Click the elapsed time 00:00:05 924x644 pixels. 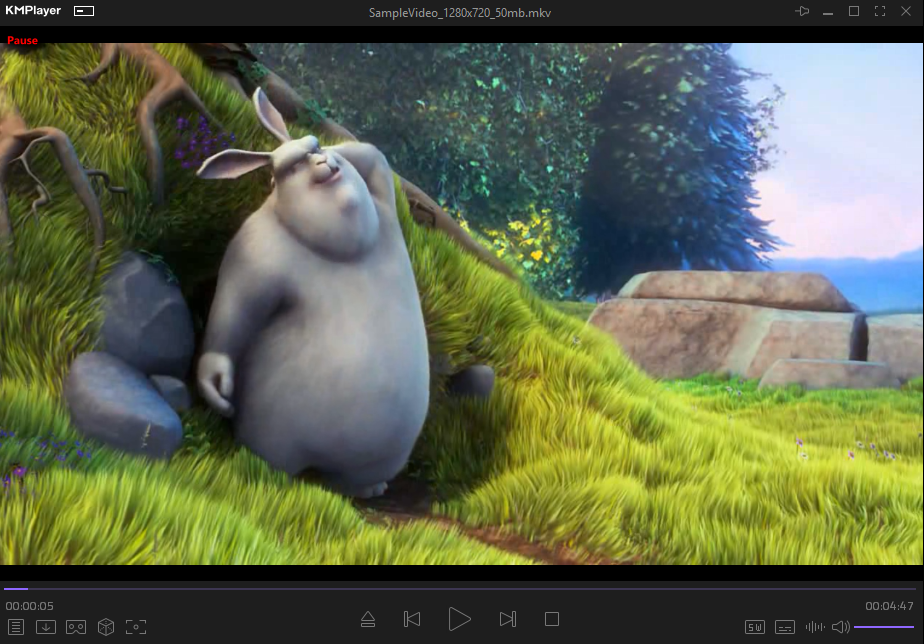pos(29,606)
